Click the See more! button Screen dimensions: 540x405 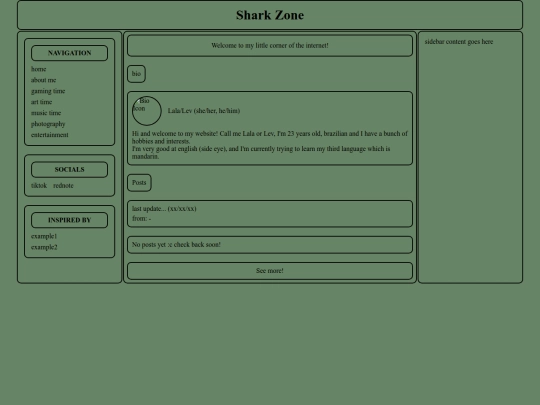pyautogui.click(x=270, y=271)
